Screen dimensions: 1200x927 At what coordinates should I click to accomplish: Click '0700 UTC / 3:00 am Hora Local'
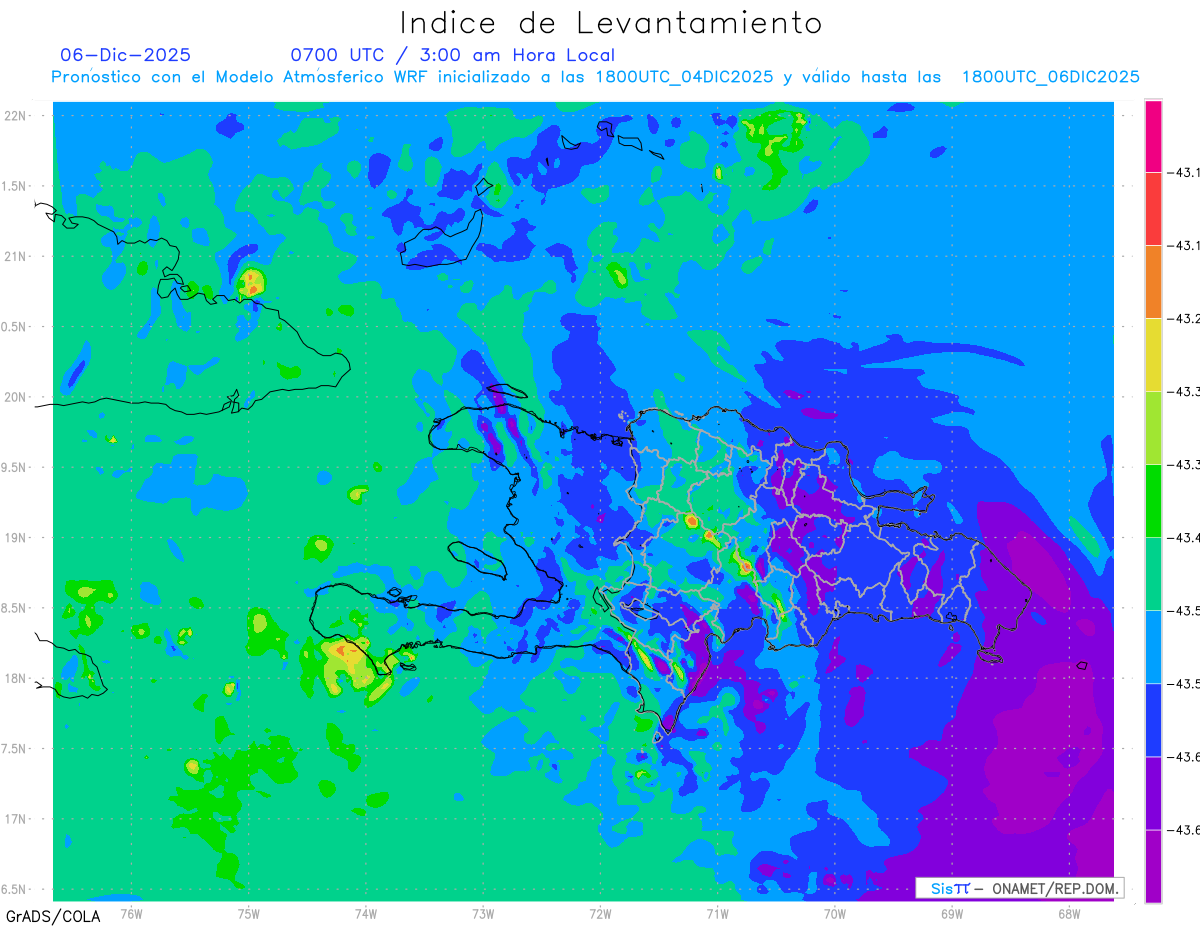click(x=453, y=55)
